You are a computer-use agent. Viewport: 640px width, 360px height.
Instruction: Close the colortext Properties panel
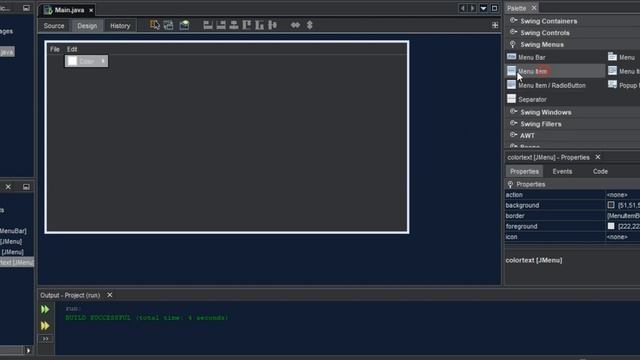pos(598,157)
